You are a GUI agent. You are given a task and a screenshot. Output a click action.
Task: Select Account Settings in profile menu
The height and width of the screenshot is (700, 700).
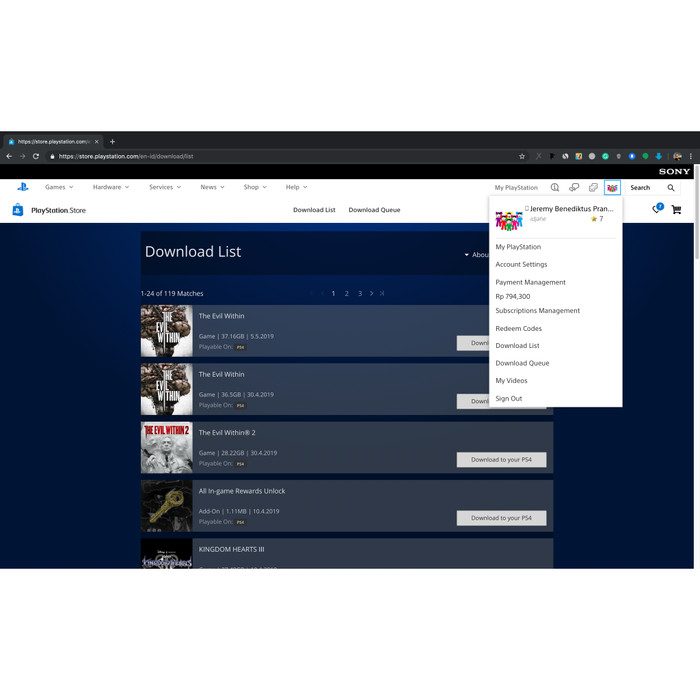(521, 264)
